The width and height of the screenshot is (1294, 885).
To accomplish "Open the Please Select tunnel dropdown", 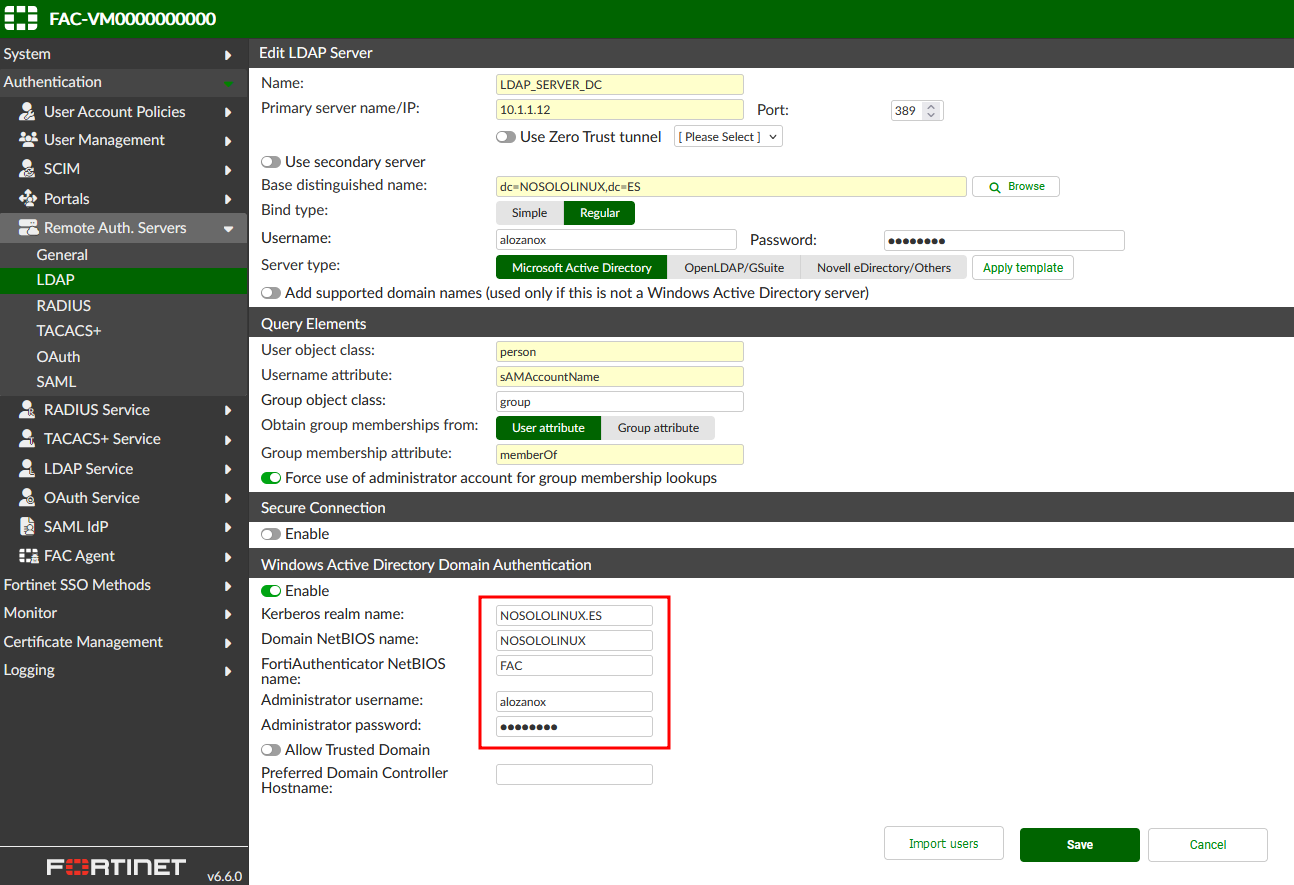I will (x=727, y=137).
